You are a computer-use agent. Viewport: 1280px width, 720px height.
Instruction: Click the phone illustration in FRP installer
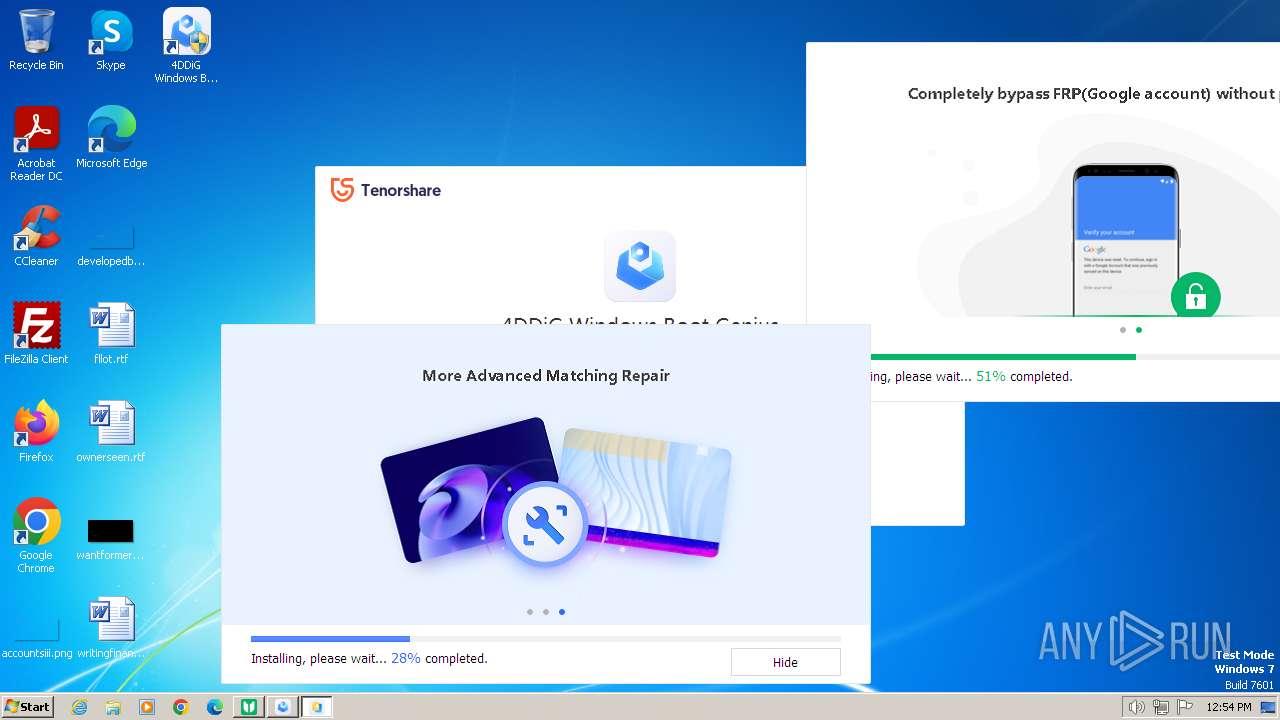pos(1126,240)
